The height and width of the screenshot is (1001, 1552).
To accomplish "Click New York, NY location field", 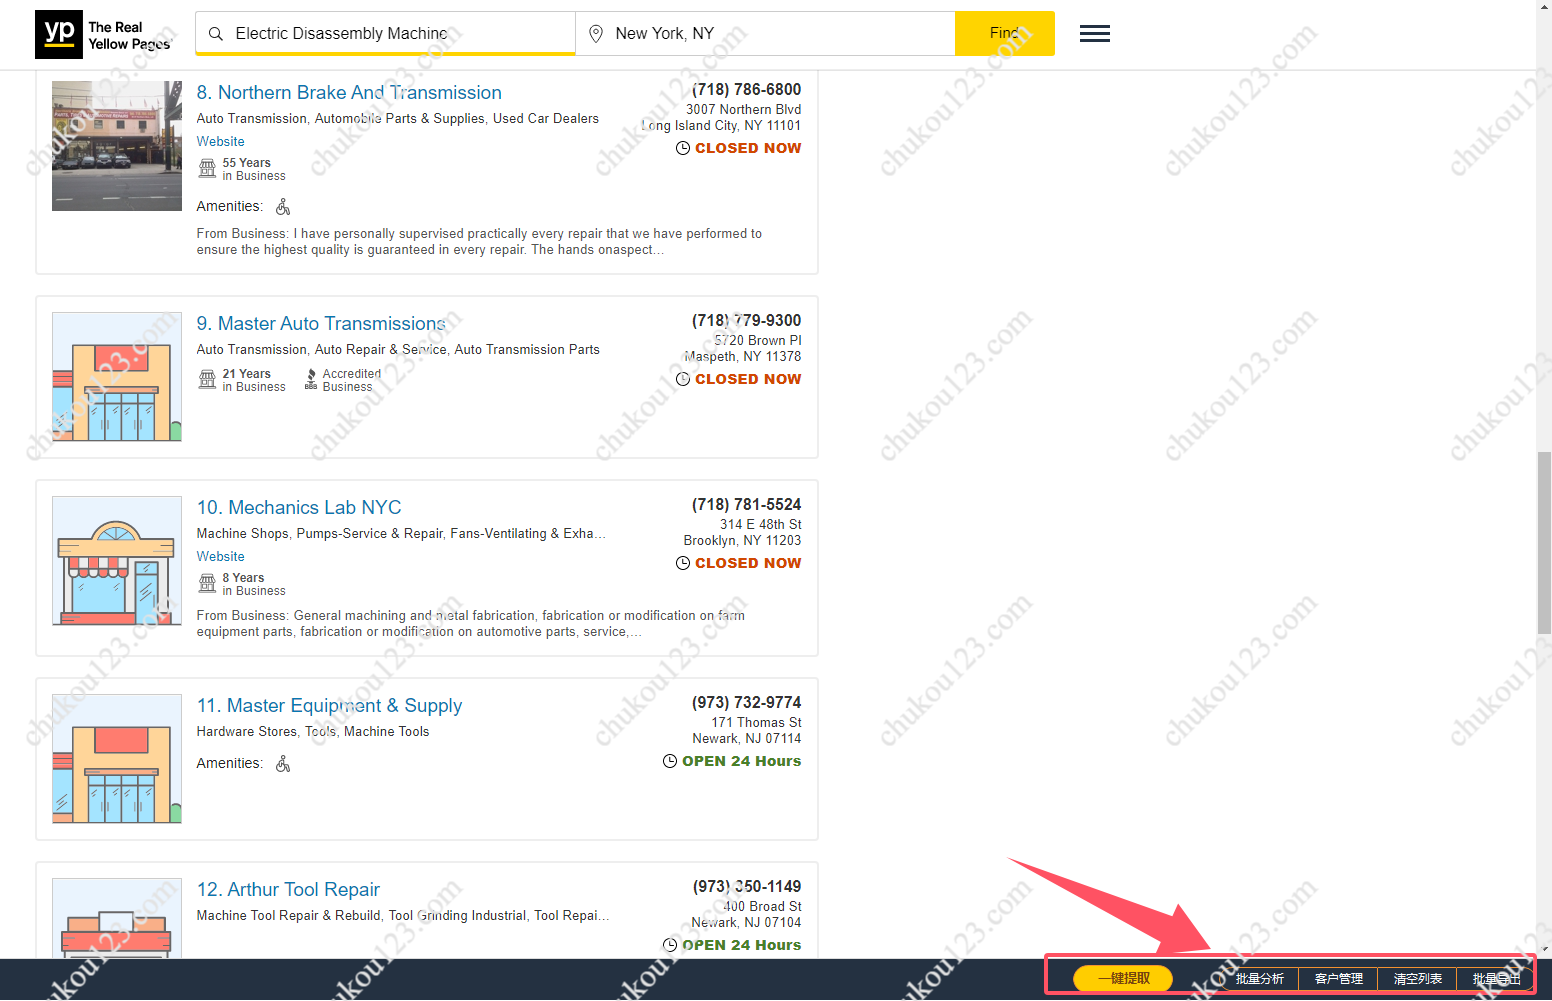I will 766,34.
